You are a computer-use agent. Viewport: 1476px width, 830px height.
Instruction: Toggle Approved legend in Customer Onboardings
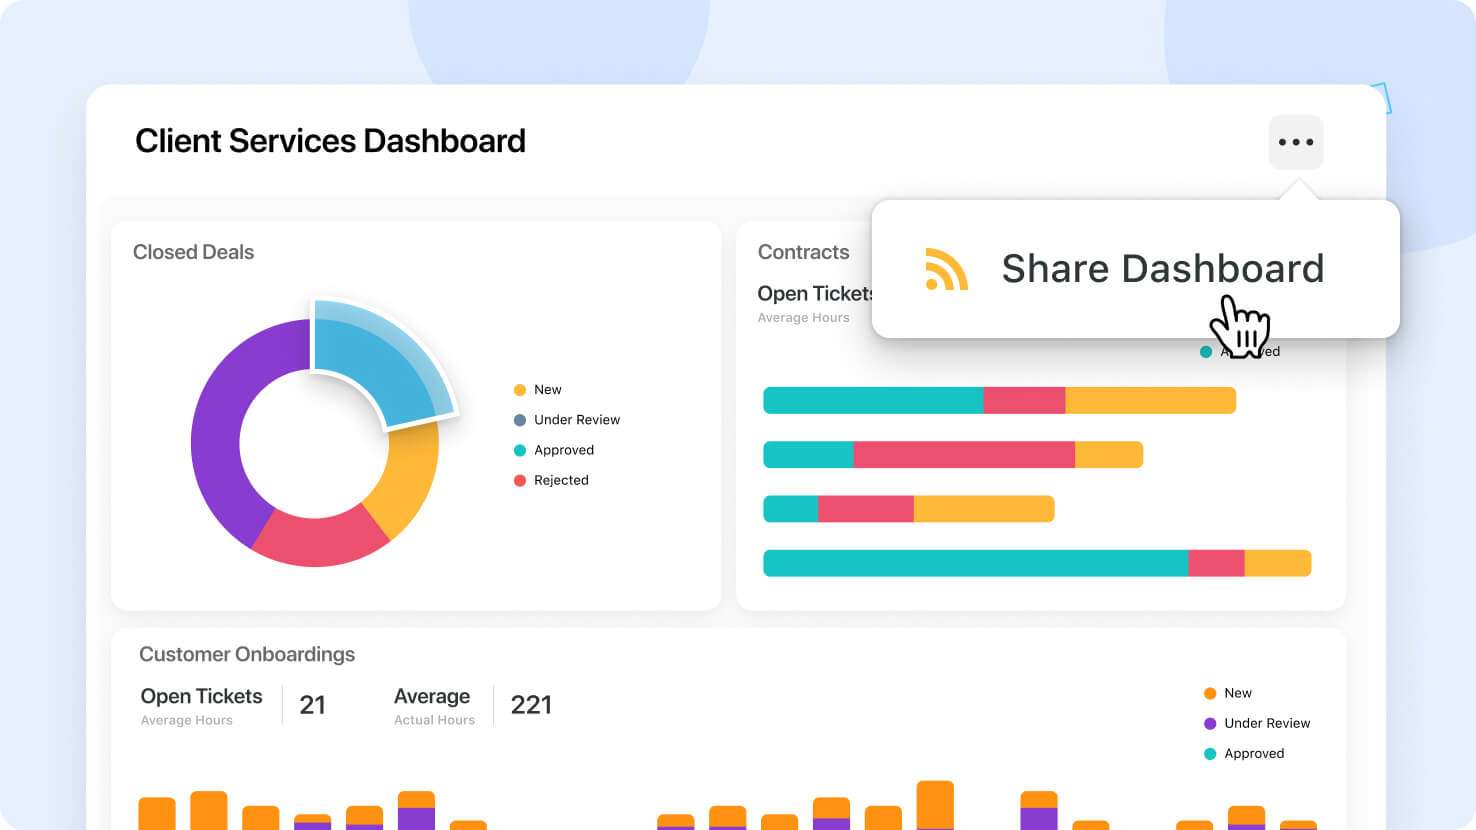pyautogui.click(x=1244, y=753)
